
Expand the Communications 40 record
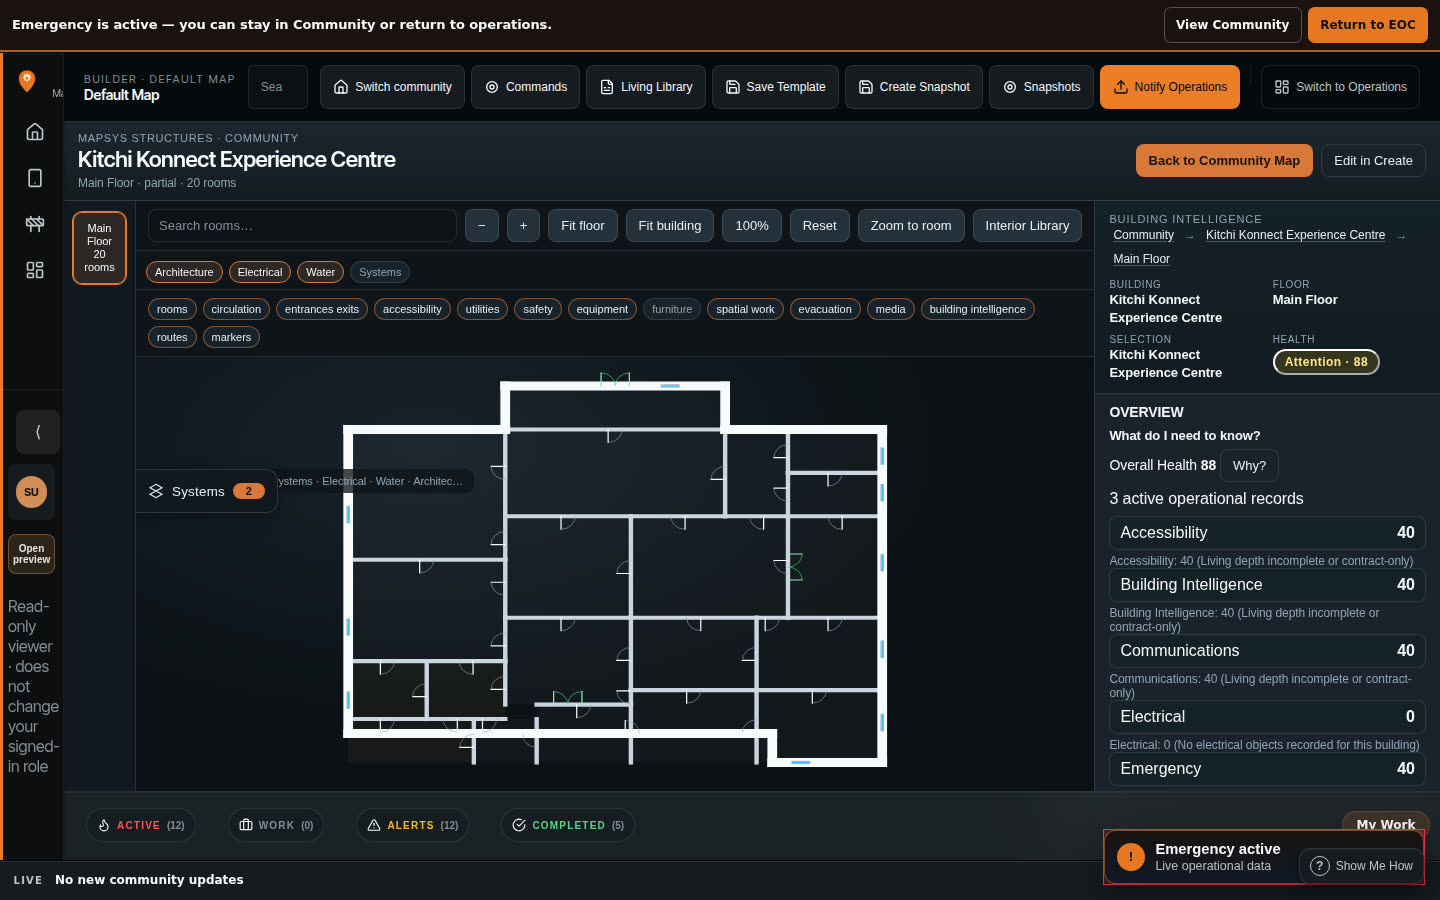pos(1267,651)
